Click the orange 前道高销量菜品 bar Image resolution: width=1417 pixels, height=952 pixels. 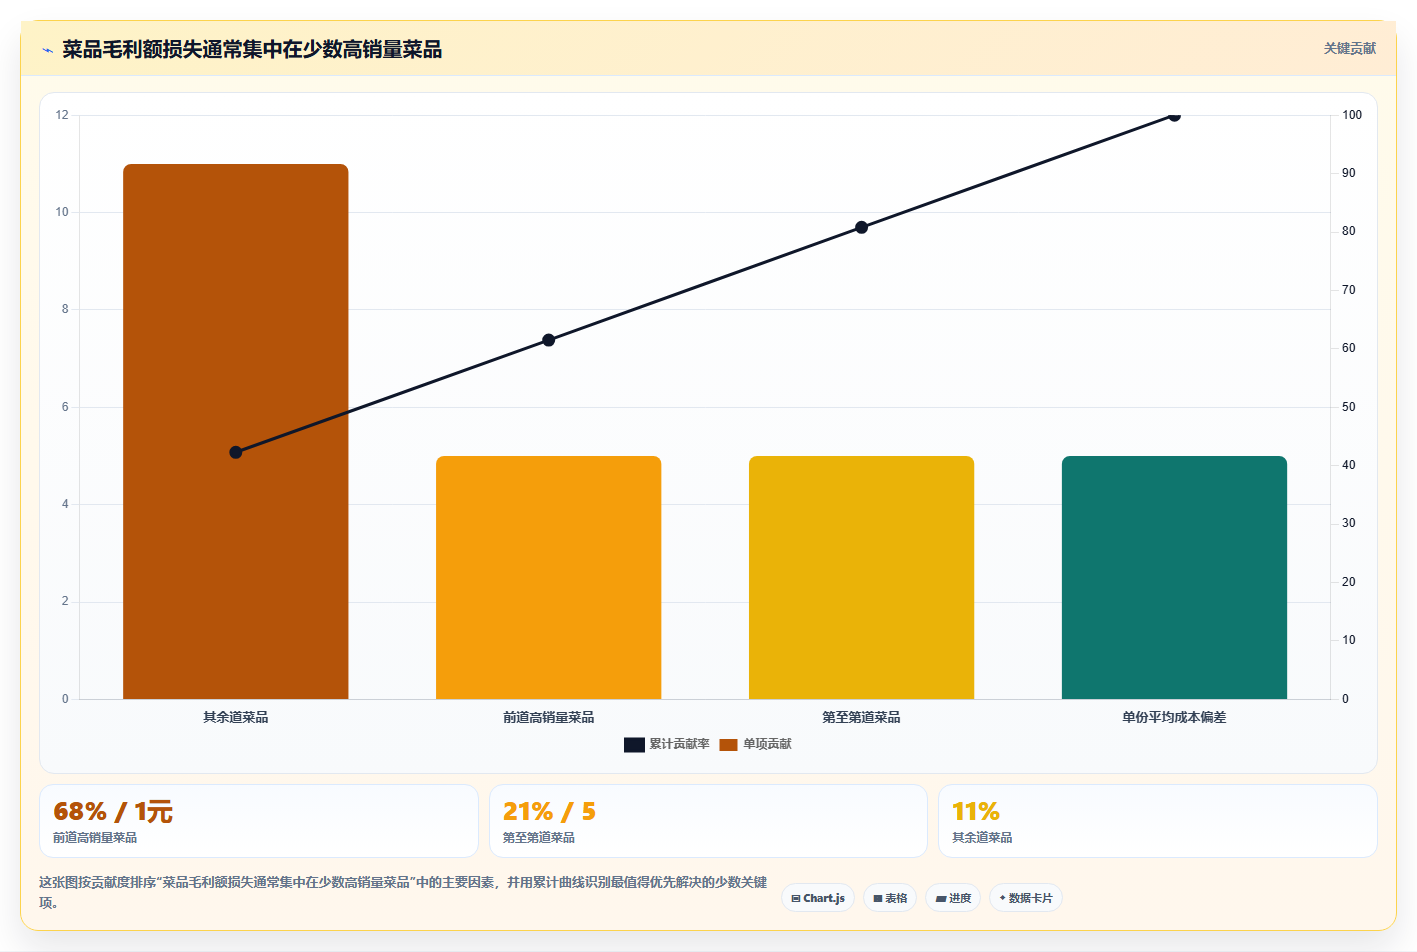click(549, 577)
